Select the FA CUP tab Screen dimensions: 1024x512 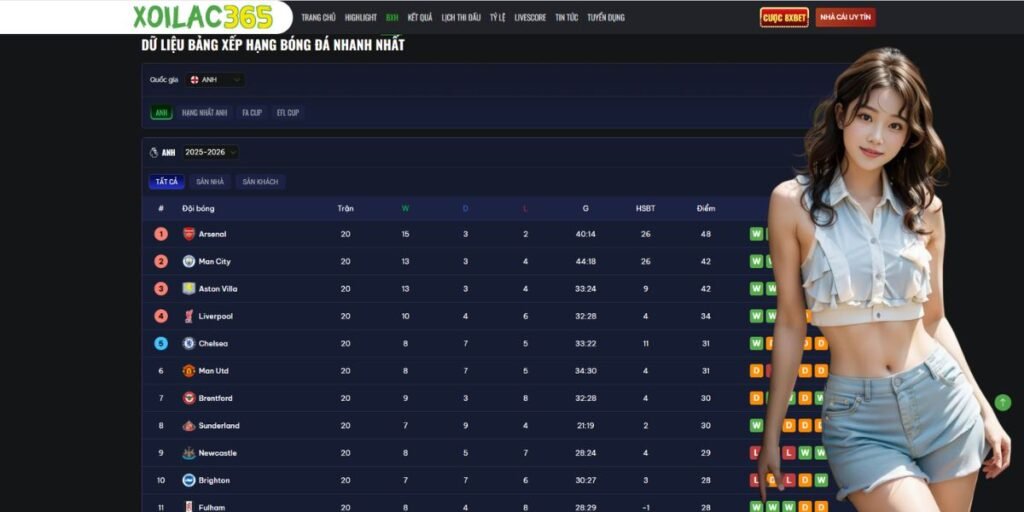252,113
